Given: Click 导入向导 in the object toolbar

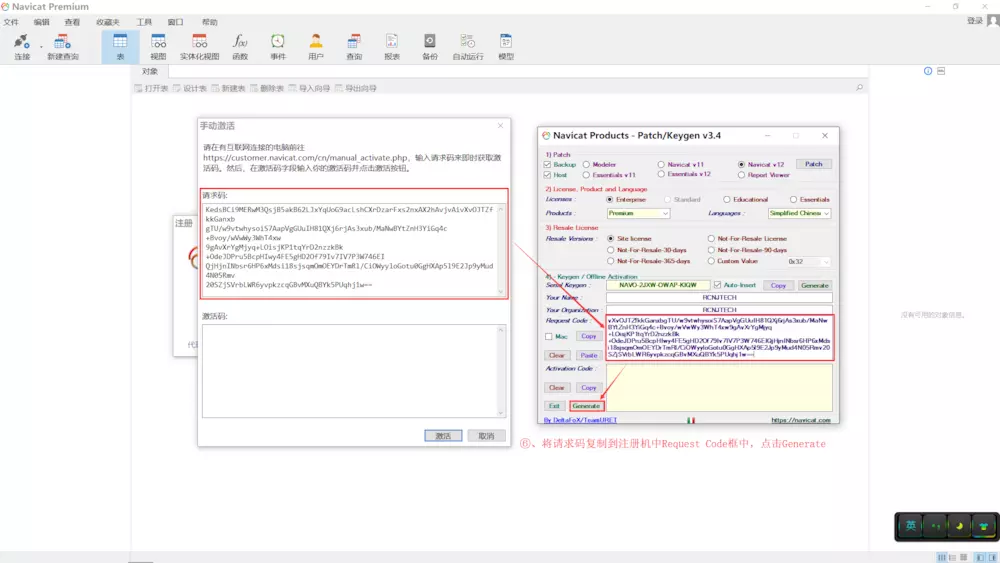Looking at the screenshot, I should (309, 88).
